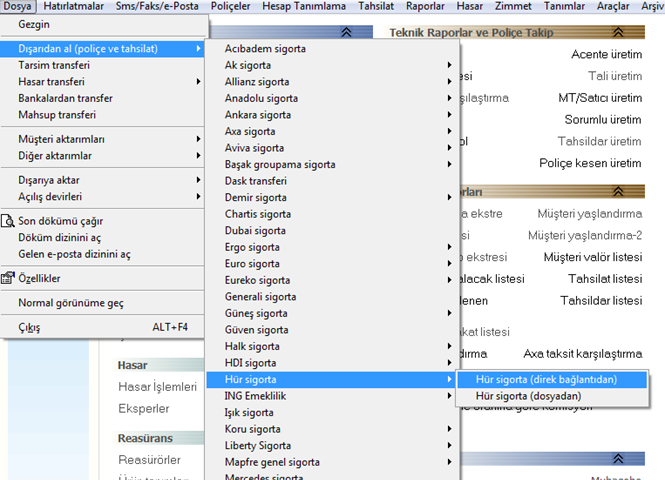Click the Özellikler properties icon

pyautogui.click(x=9, y=278)
